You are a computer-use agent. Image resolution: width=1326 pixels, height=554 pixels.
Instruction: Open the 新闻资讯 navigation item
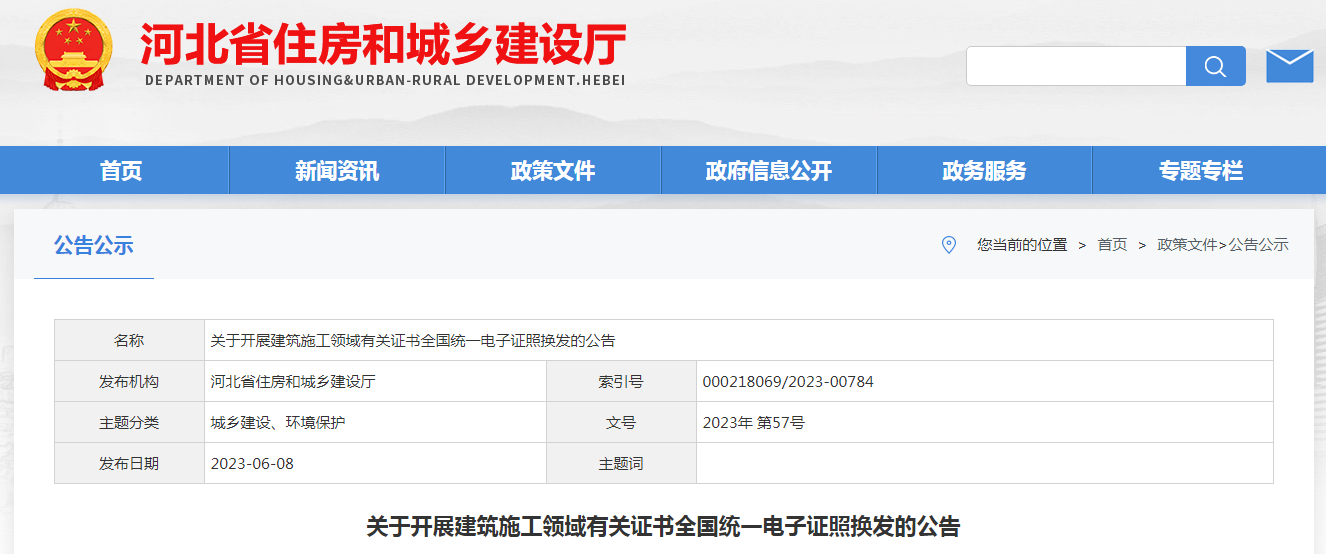(x=337, y=171)
